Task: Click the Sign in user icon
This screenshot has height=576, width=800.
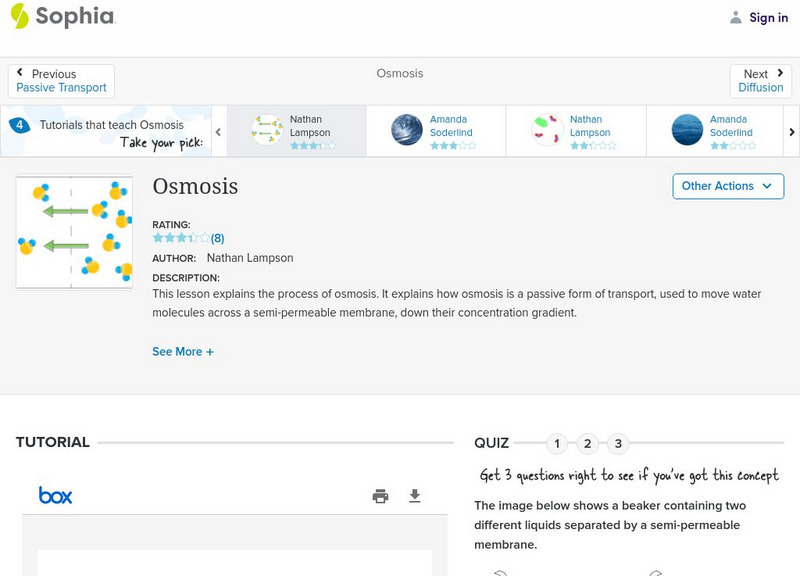Action: [x=736, y=17]
